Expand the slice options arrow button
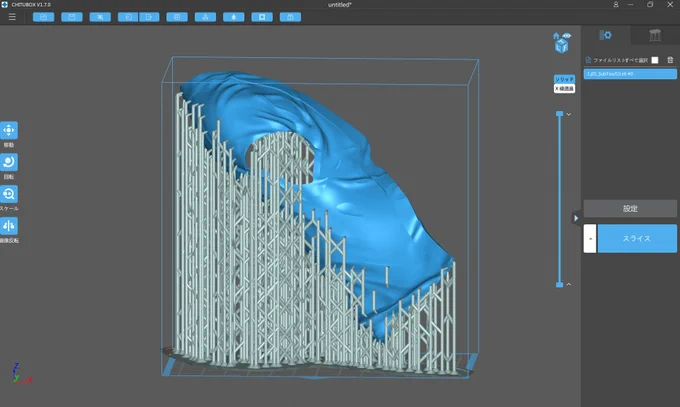The width and height of the screenshot is (680, 407). 590,238
